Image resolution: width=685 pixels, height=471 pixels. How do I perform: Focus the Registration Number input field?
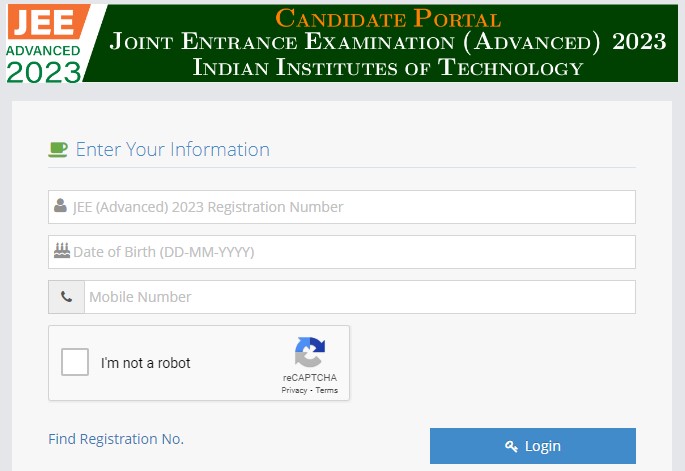pos(350,207)
